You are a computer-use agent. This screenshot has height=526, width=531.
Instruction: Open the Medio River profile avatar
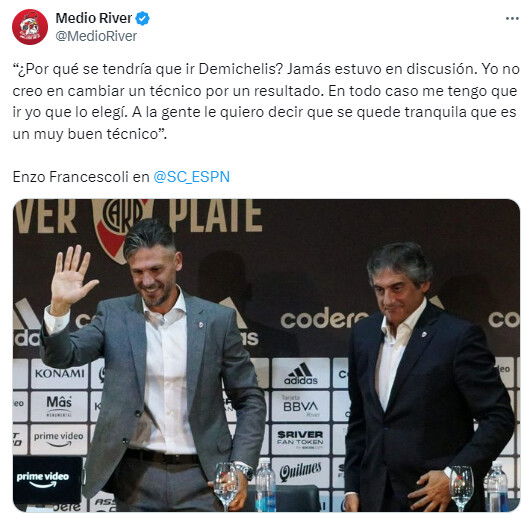pos(30,27)
